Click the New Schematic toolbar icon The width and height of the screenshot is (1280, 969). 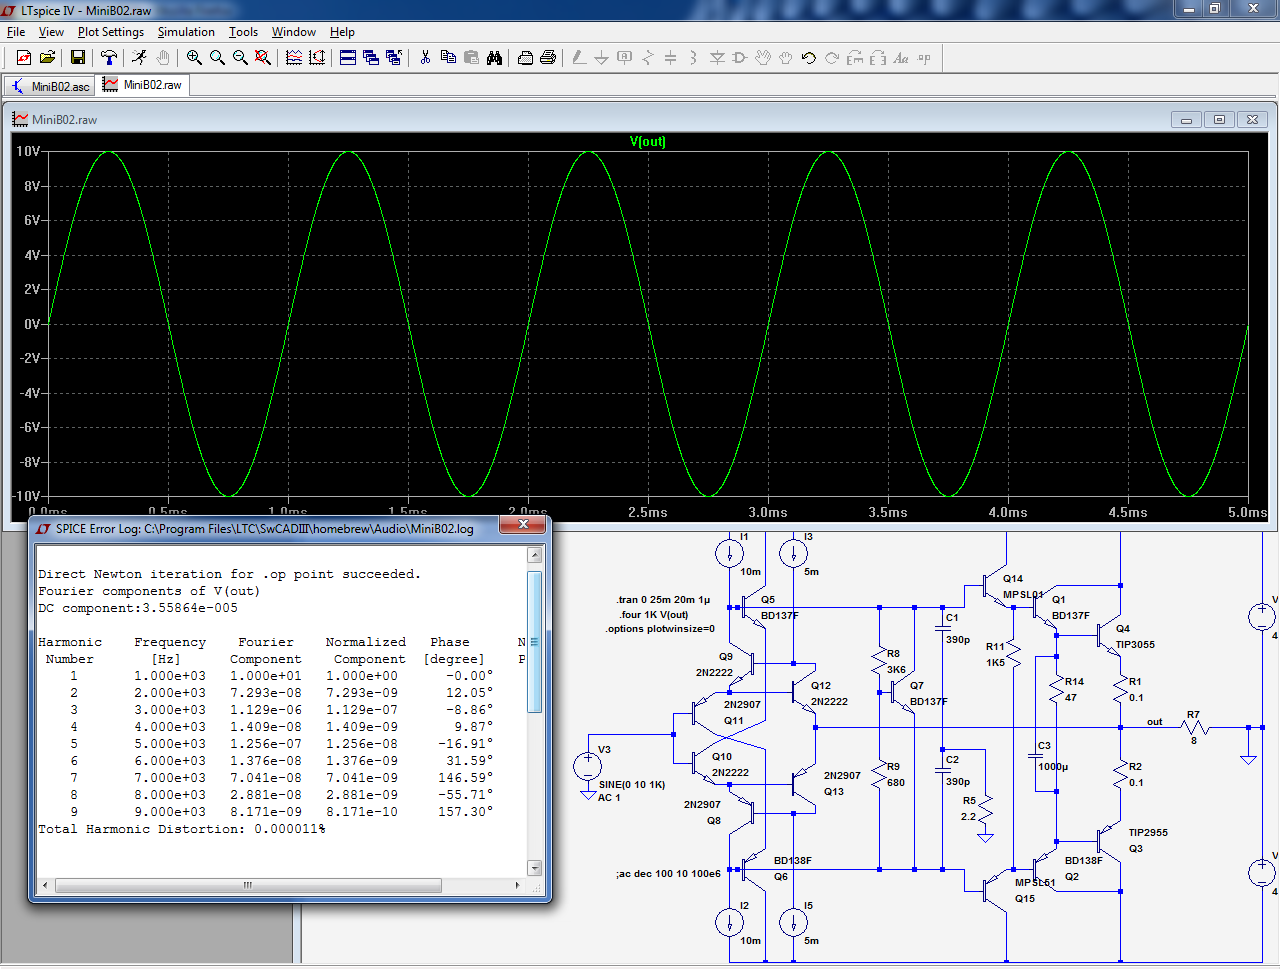(x=24, y=58)
